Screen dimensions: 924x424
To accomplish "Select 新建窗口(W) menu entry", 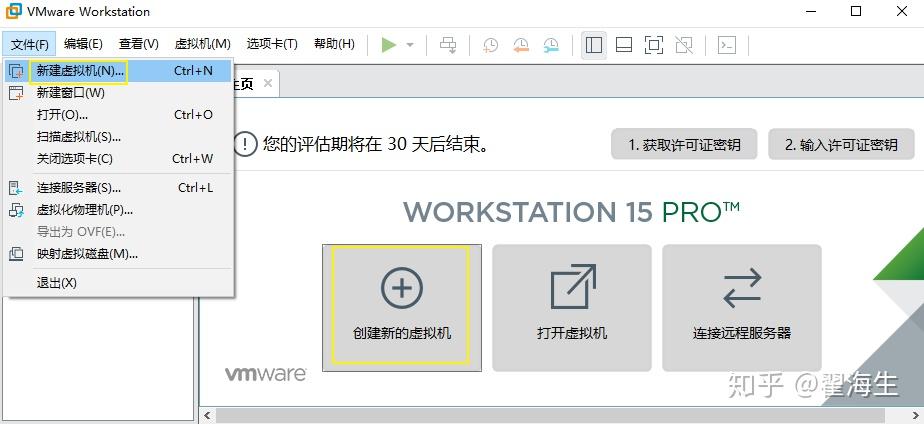I will click(118, 93).
